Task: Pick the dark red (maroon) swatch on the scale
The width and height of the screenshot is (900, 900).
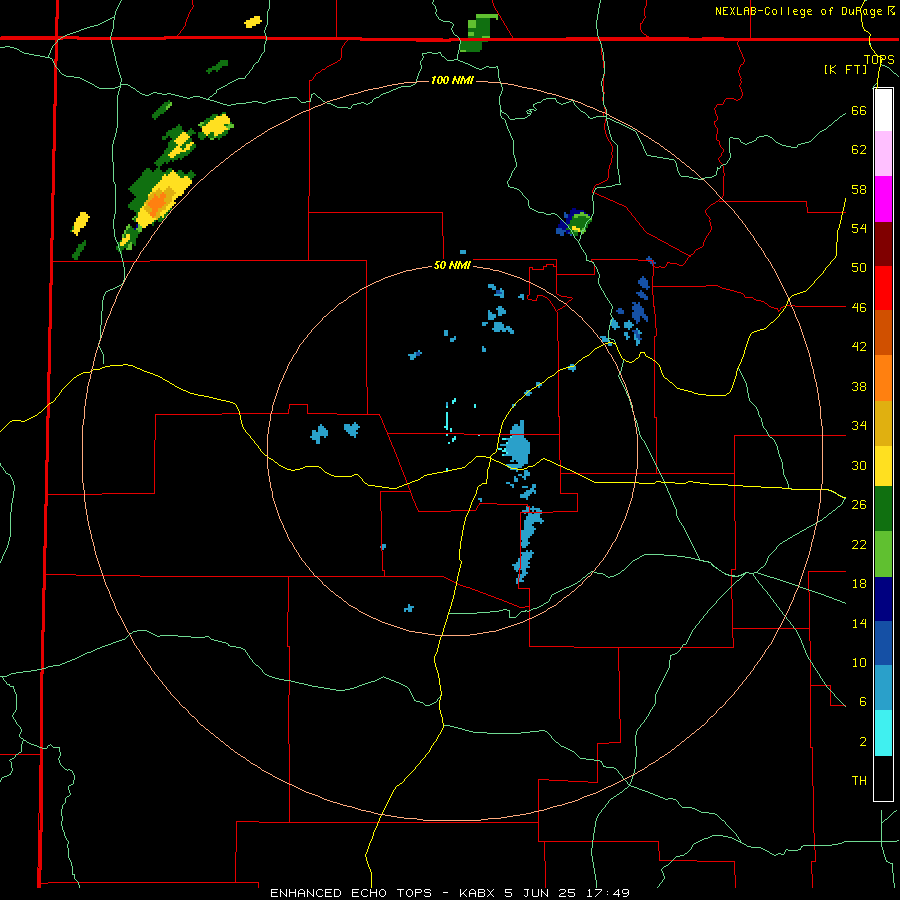Action: 883,243
